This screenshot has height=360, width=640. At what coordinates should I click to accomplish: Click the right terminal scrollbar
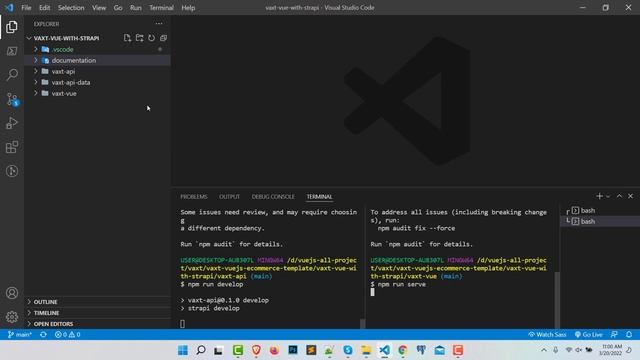tap(557, 299)
